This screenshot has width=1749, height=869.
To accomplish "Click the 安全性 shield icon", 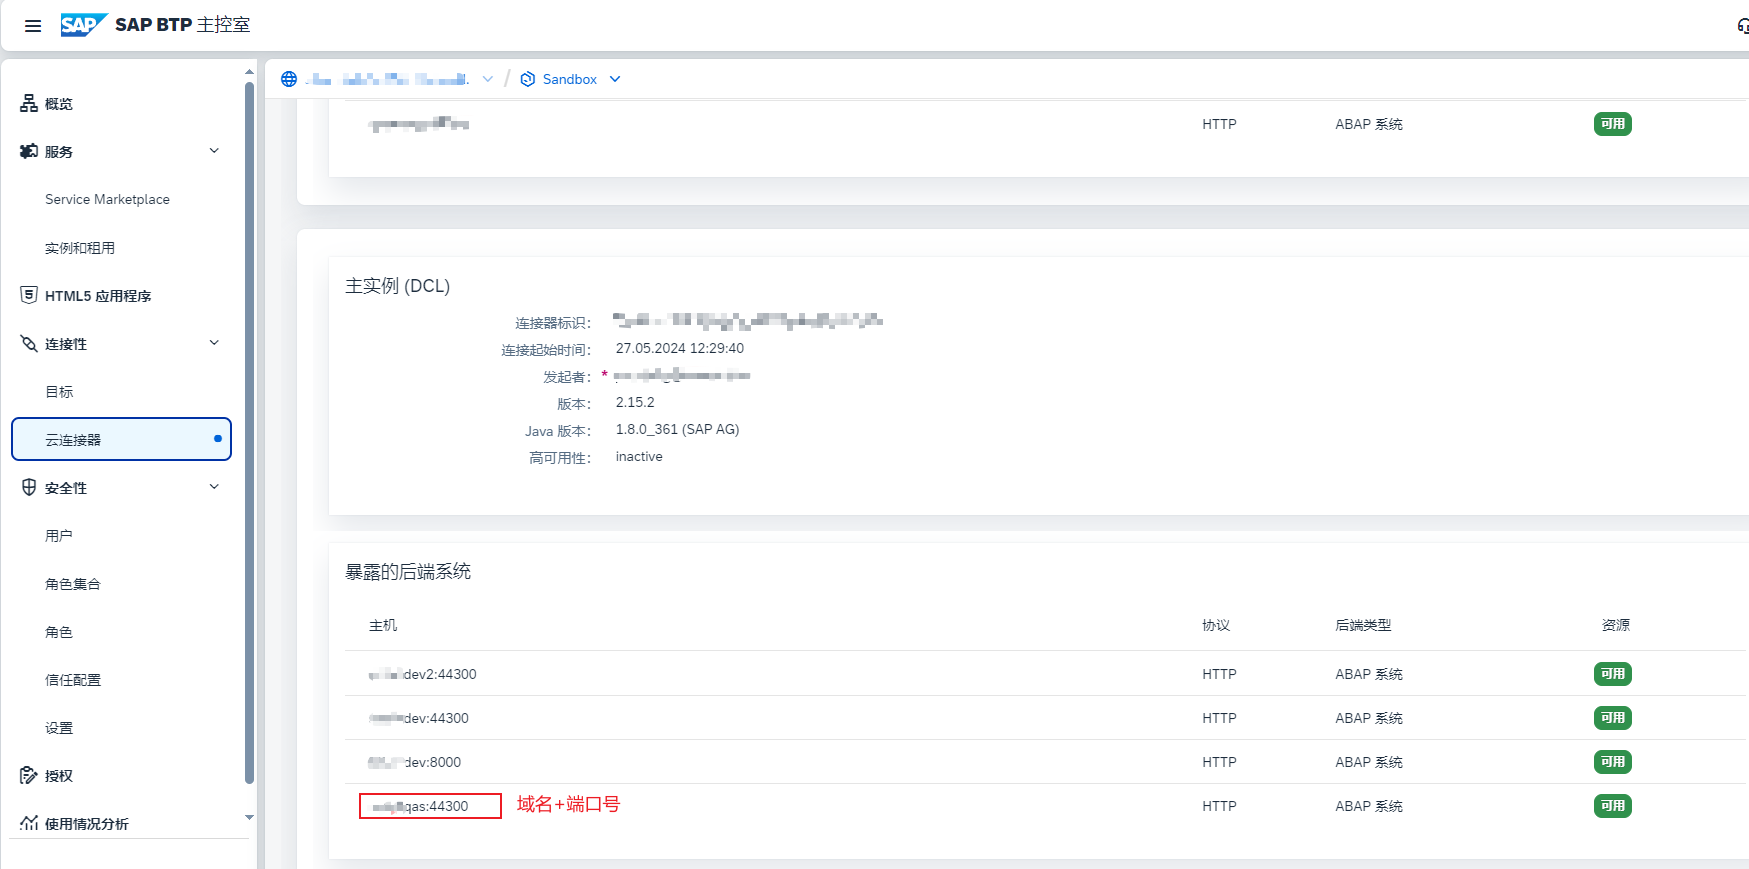I will (x=29, y=487).
